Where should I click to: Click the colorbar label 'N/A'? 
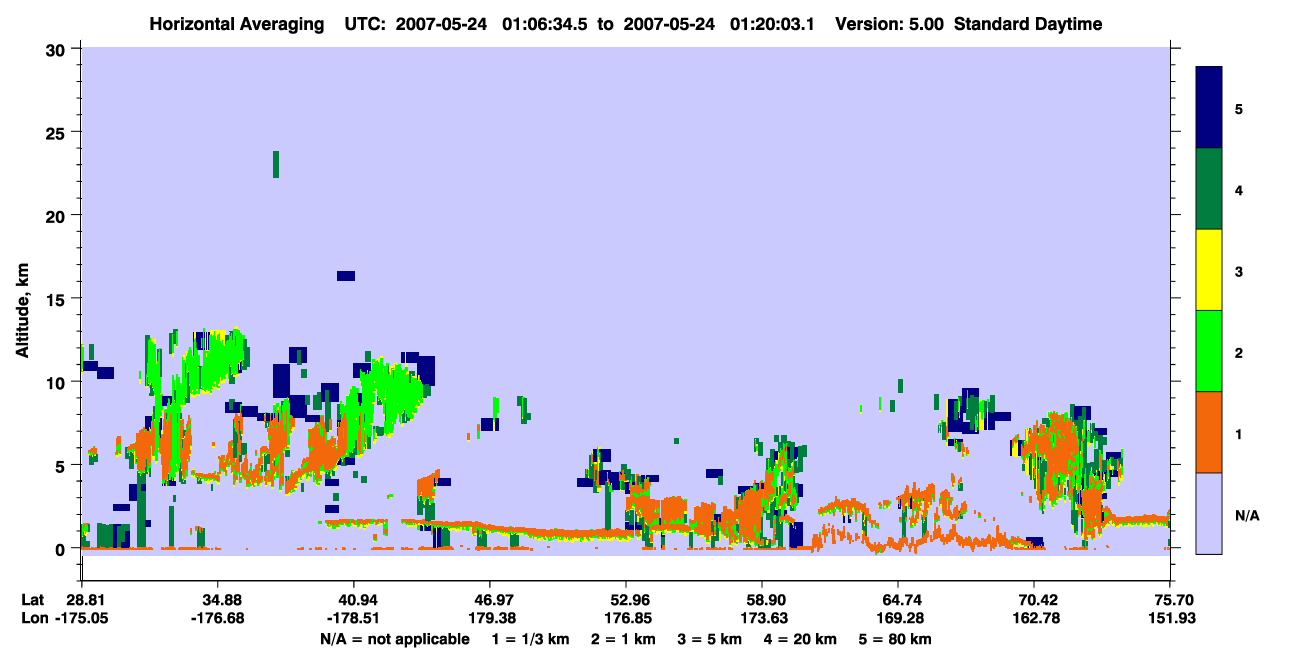[x=1246, y=515]
